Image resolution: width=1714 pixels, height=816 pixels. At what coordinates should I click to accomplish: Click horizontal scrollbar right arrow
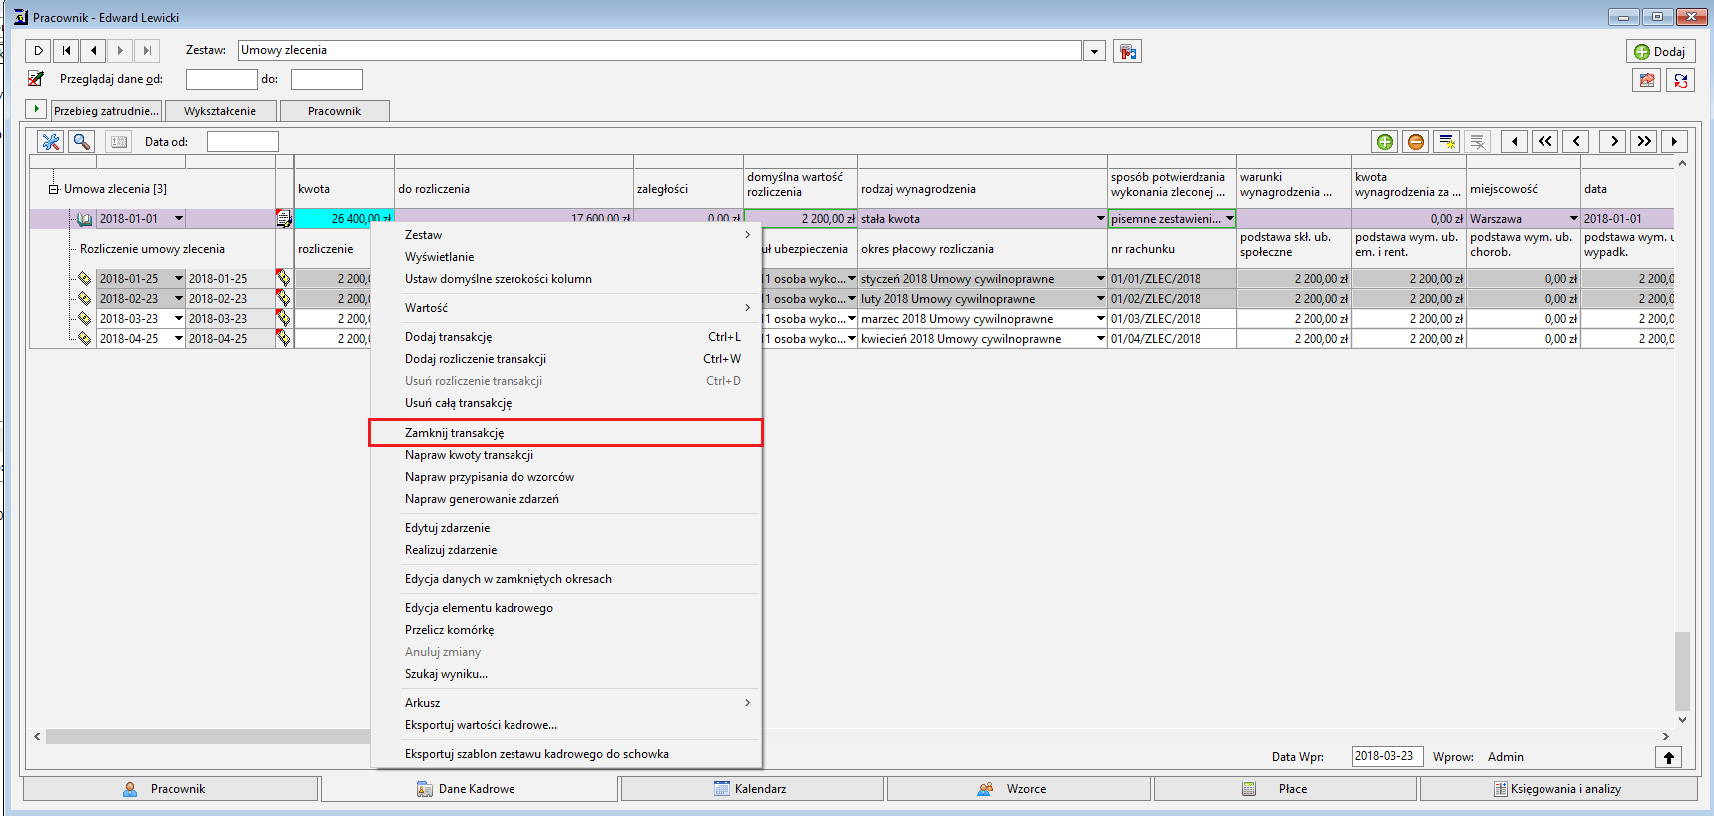click(x=1665, y=737)
